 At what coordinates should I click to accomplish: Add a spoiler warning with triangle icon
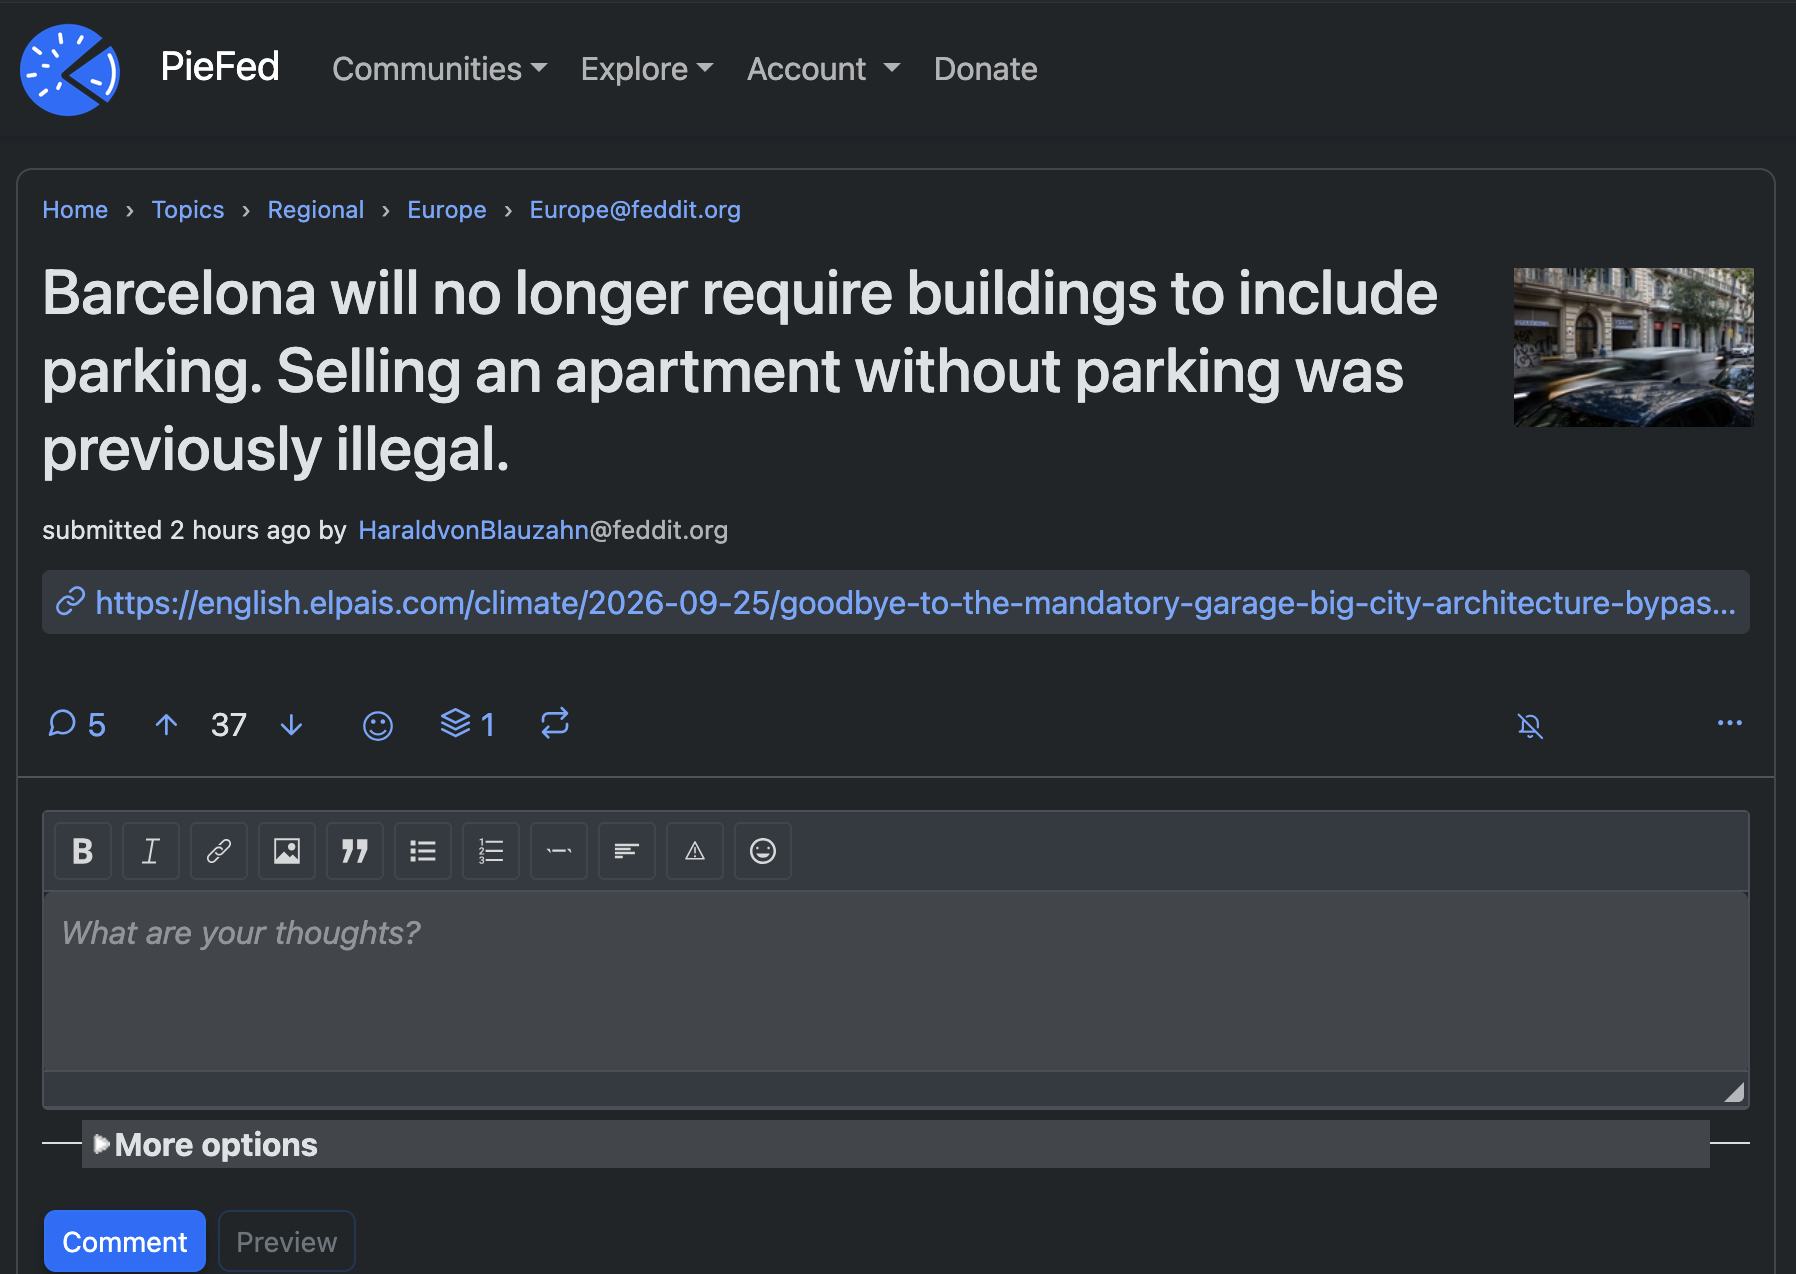click(695, 851)
